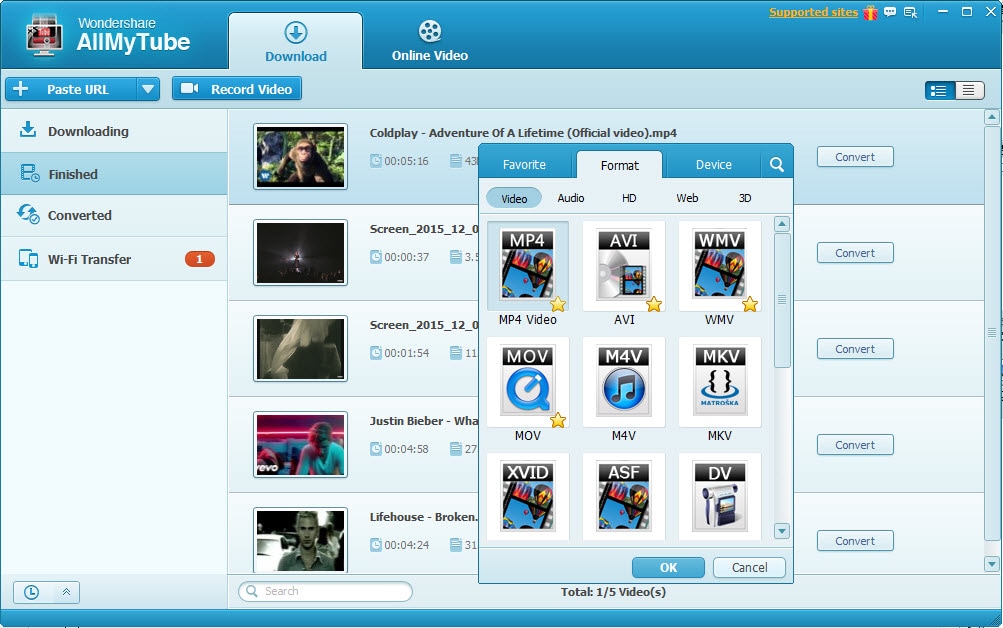Click Convert for the 00:01:54 screen recording
1003x628 pixels.
coord(855,349)
